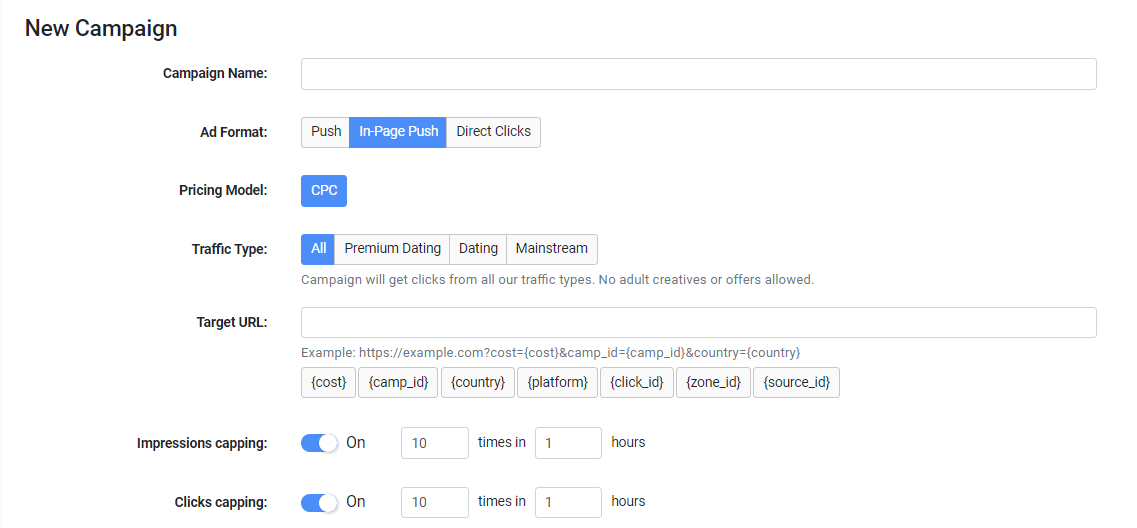Turn off the Clicks capping switch
Image resolution: width=1137 pixels, height=528 pixels.
(x=320, y=502)
